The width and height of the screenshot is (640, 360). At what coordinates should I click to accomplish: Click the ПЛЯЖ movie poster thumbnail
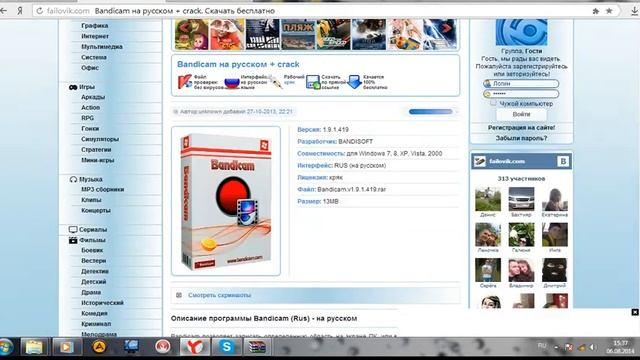tap(298, 34)
